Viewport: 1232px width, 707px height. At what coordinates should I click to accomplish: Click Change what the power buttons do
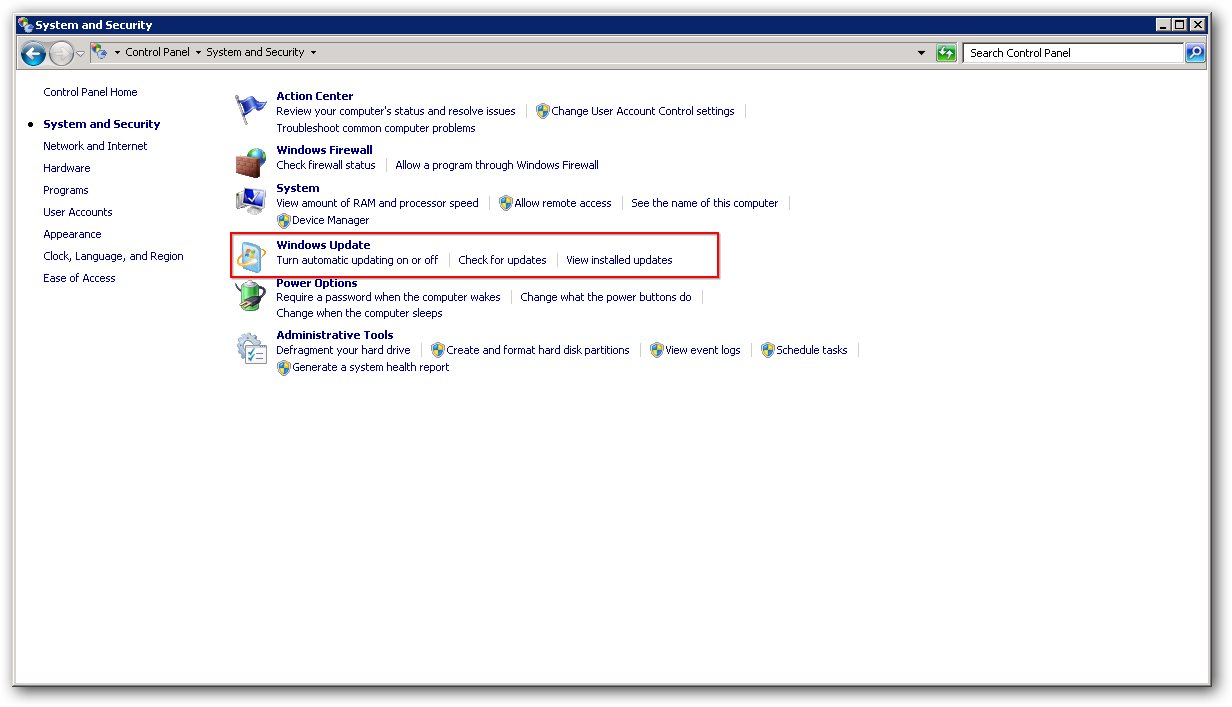point(606,297)
